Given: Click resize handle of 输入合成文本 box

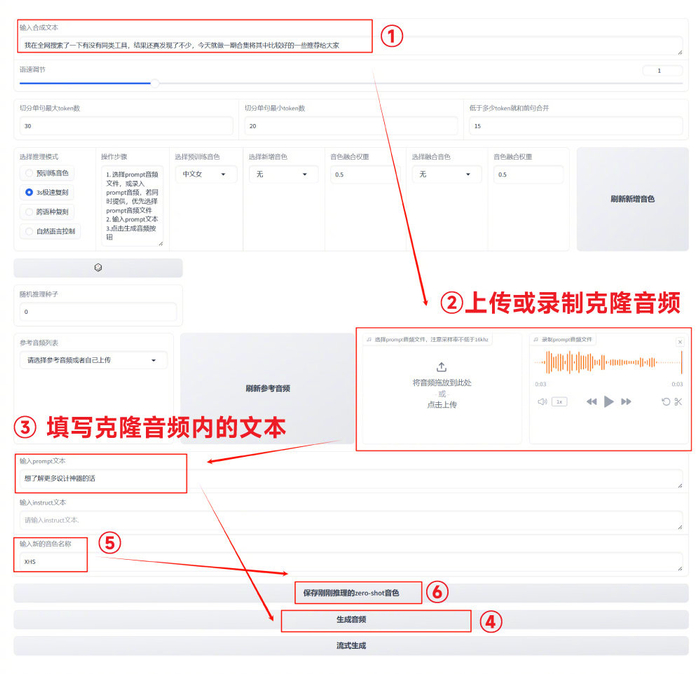Looking at the screenshot, I should [x=679, y=52].
